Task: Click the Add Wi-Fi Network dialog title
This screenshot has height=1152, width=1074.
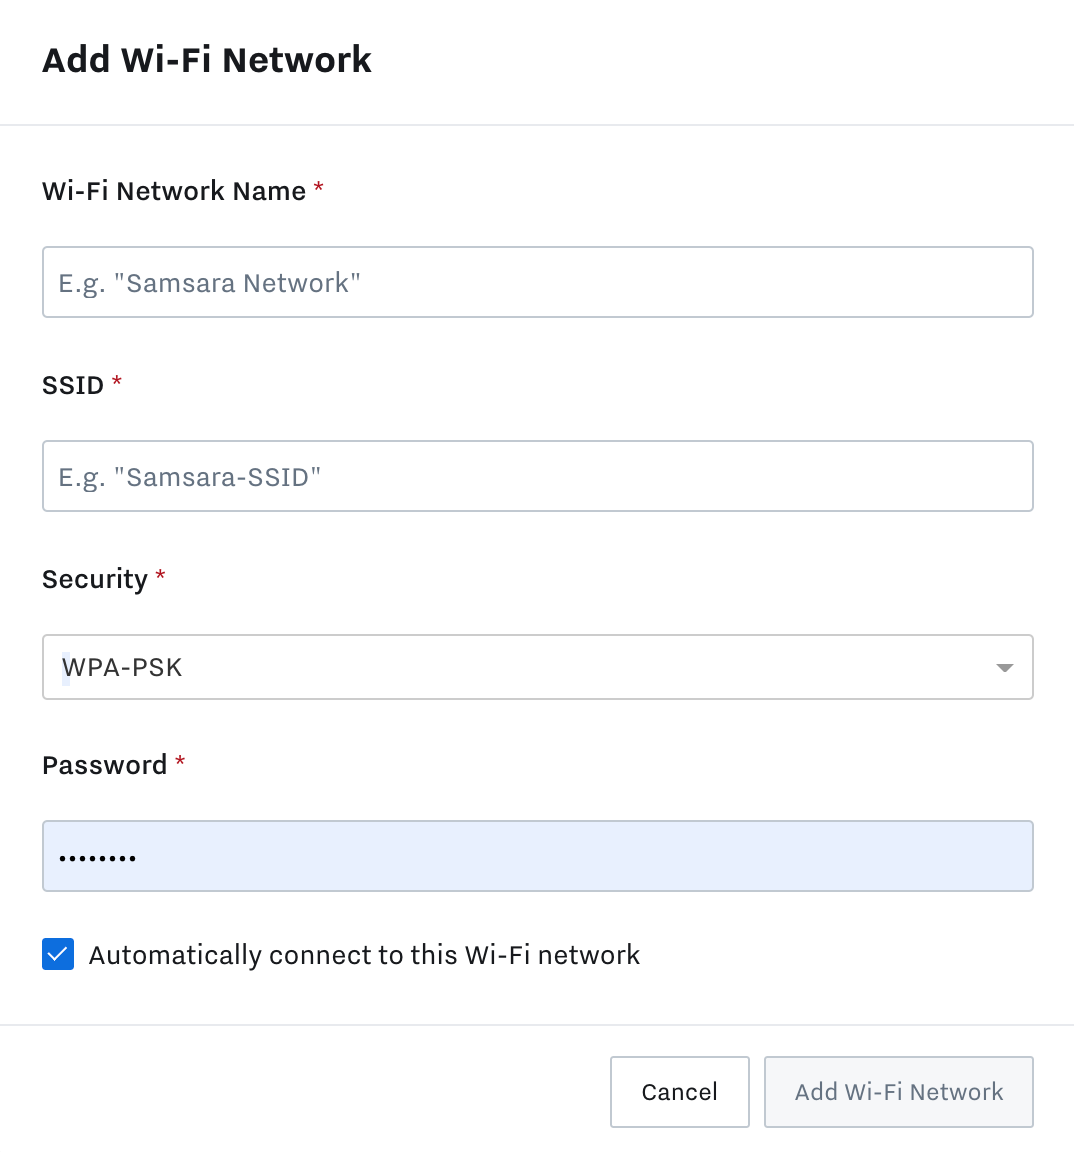Action: pyautogui.click(x=206, y=60)
